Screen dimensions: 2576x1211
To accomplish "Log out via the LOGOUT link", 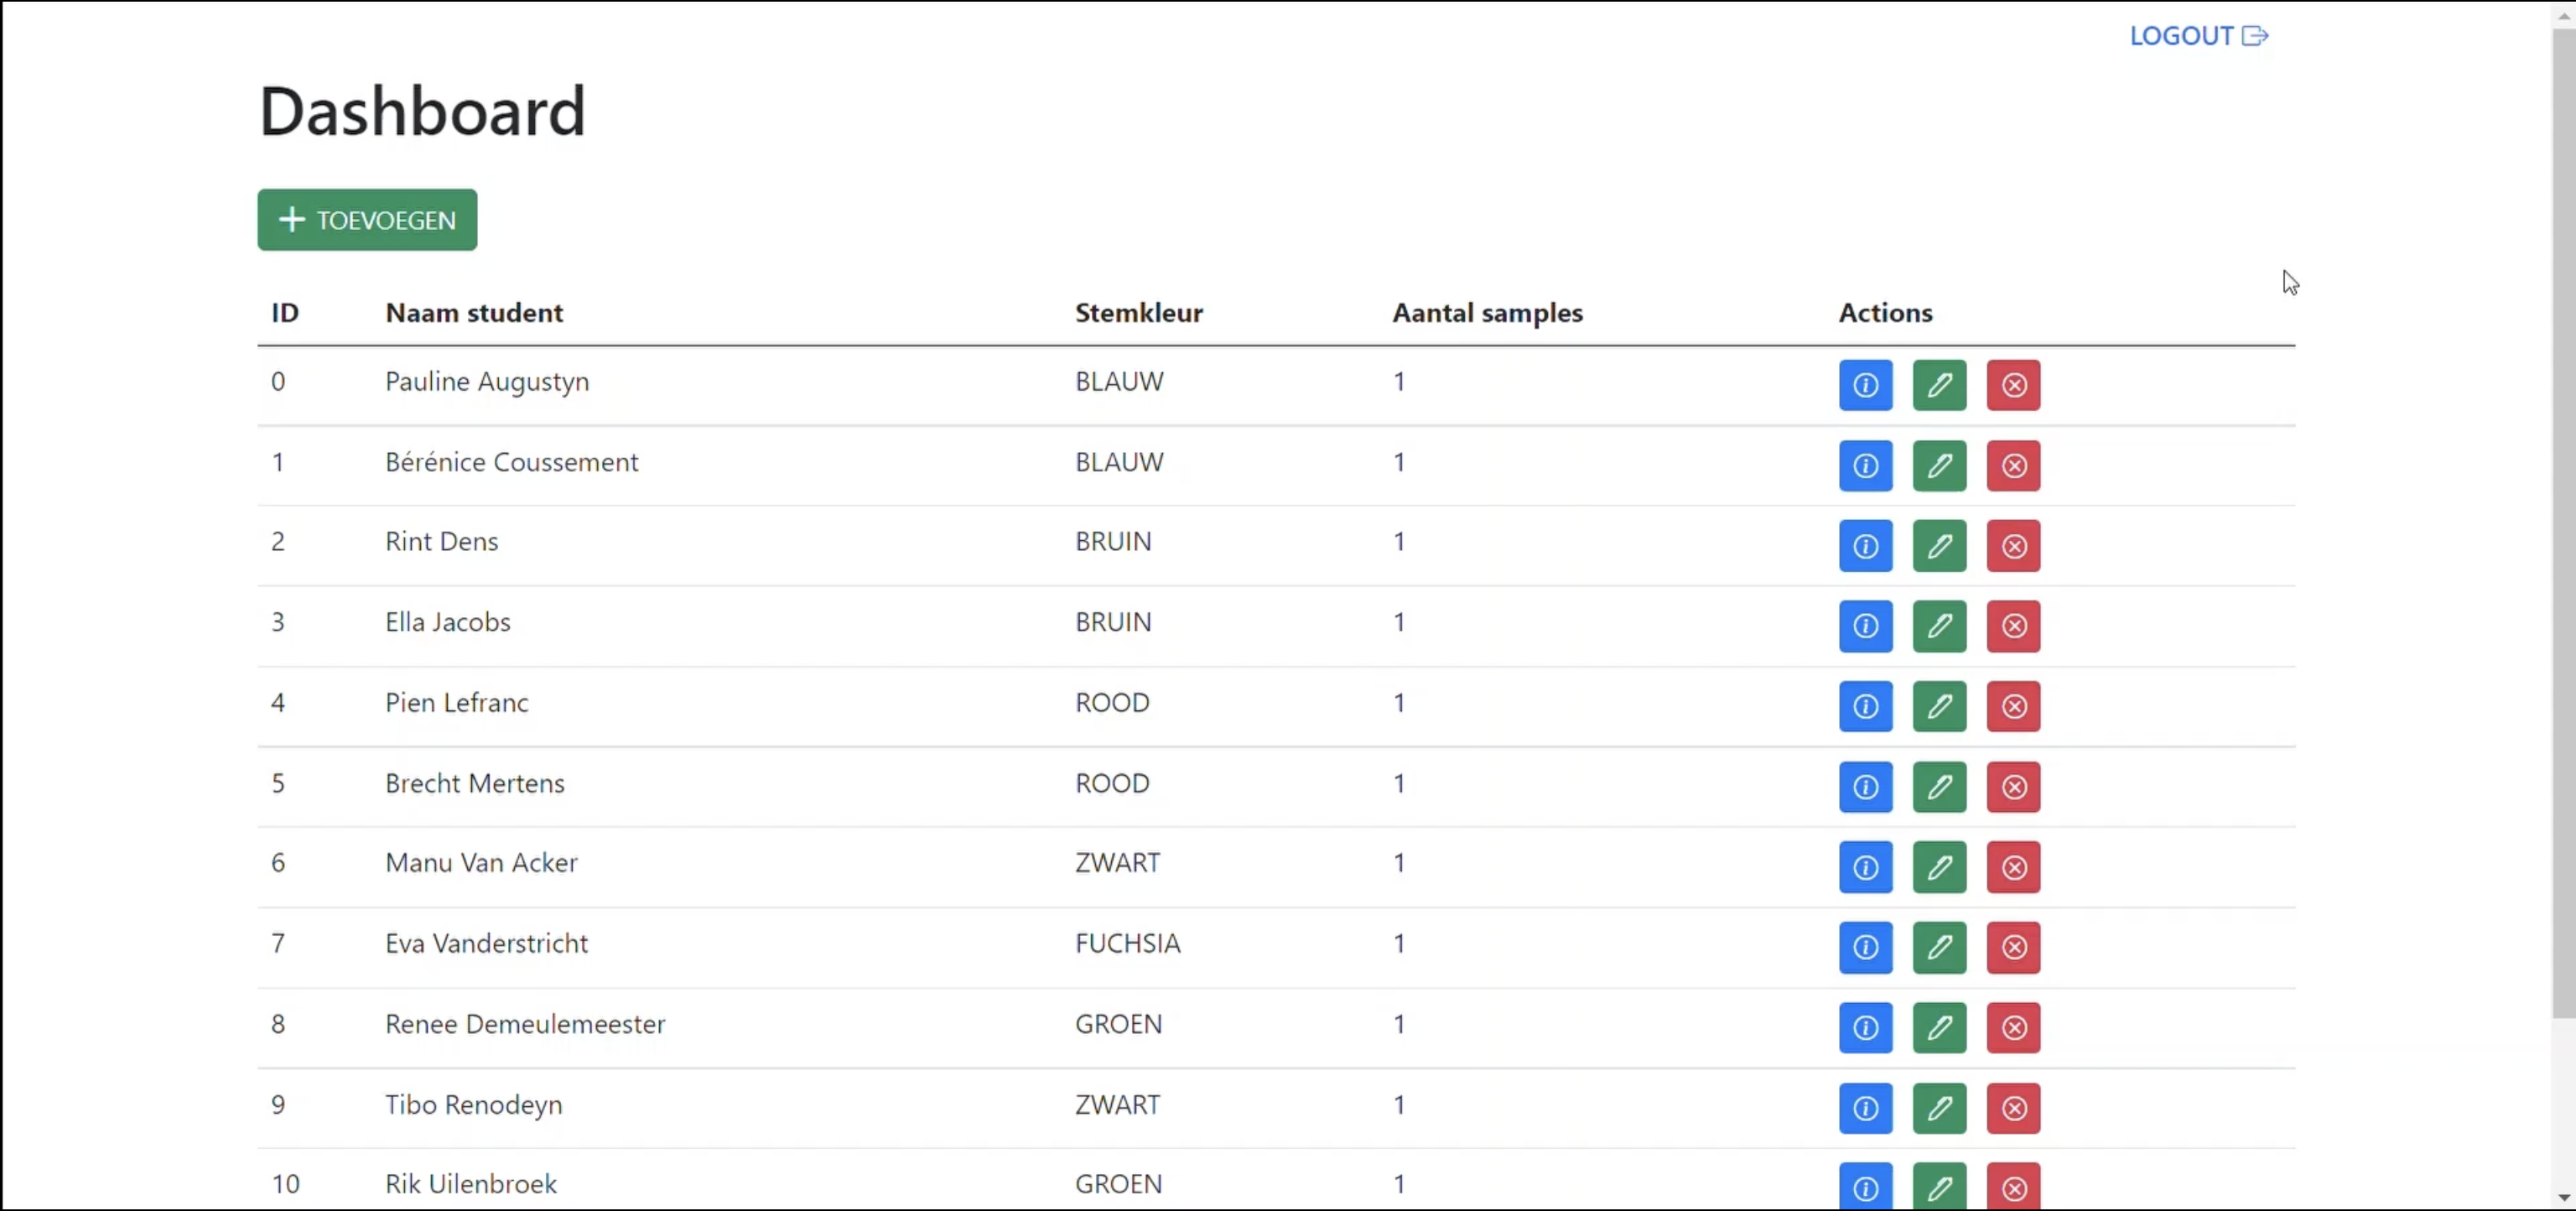I will coord(2198,36).
